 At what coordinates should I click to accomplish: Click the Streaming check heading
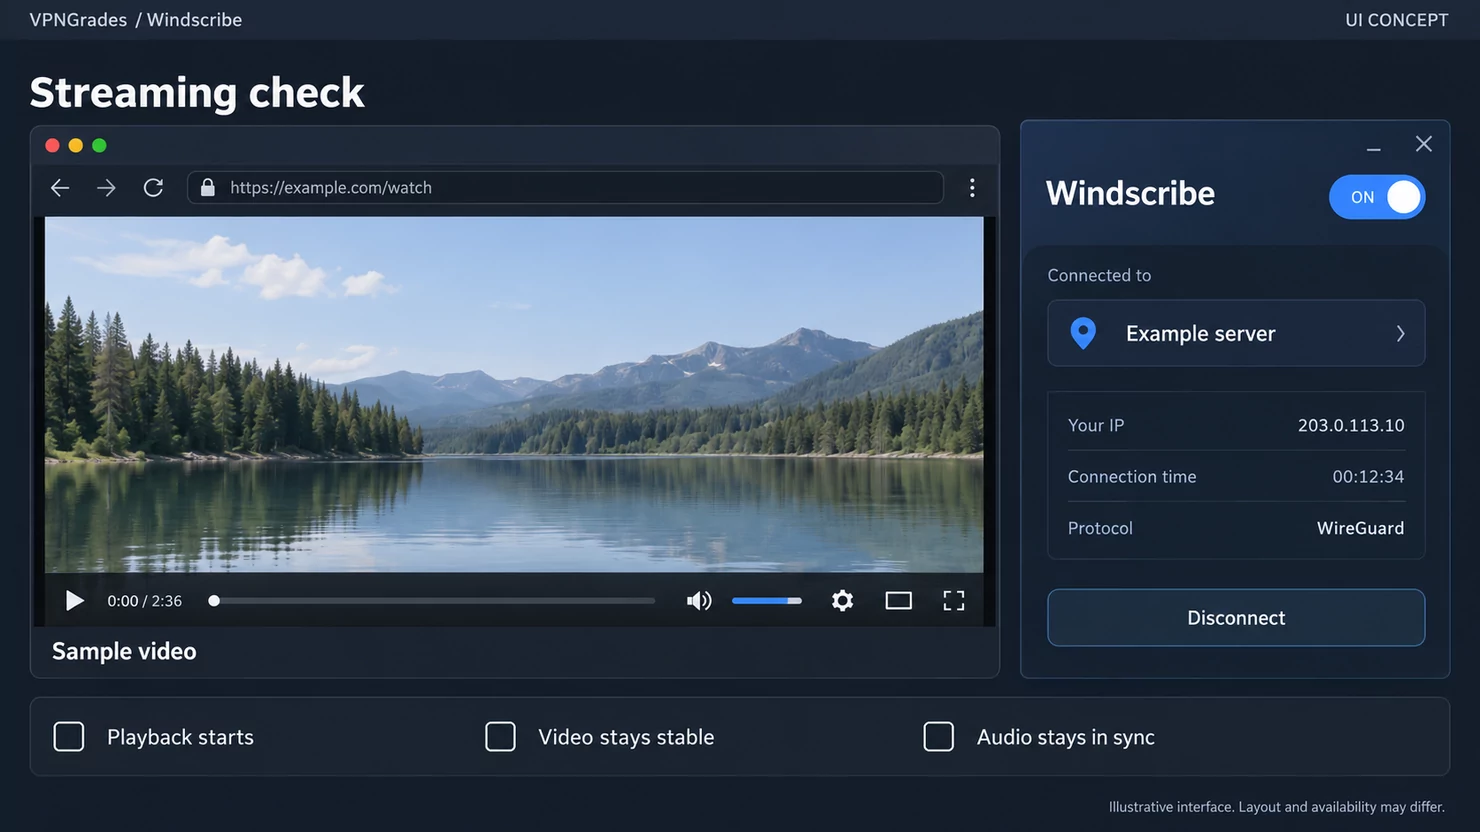pyautogui.click(x=197, y=92)
